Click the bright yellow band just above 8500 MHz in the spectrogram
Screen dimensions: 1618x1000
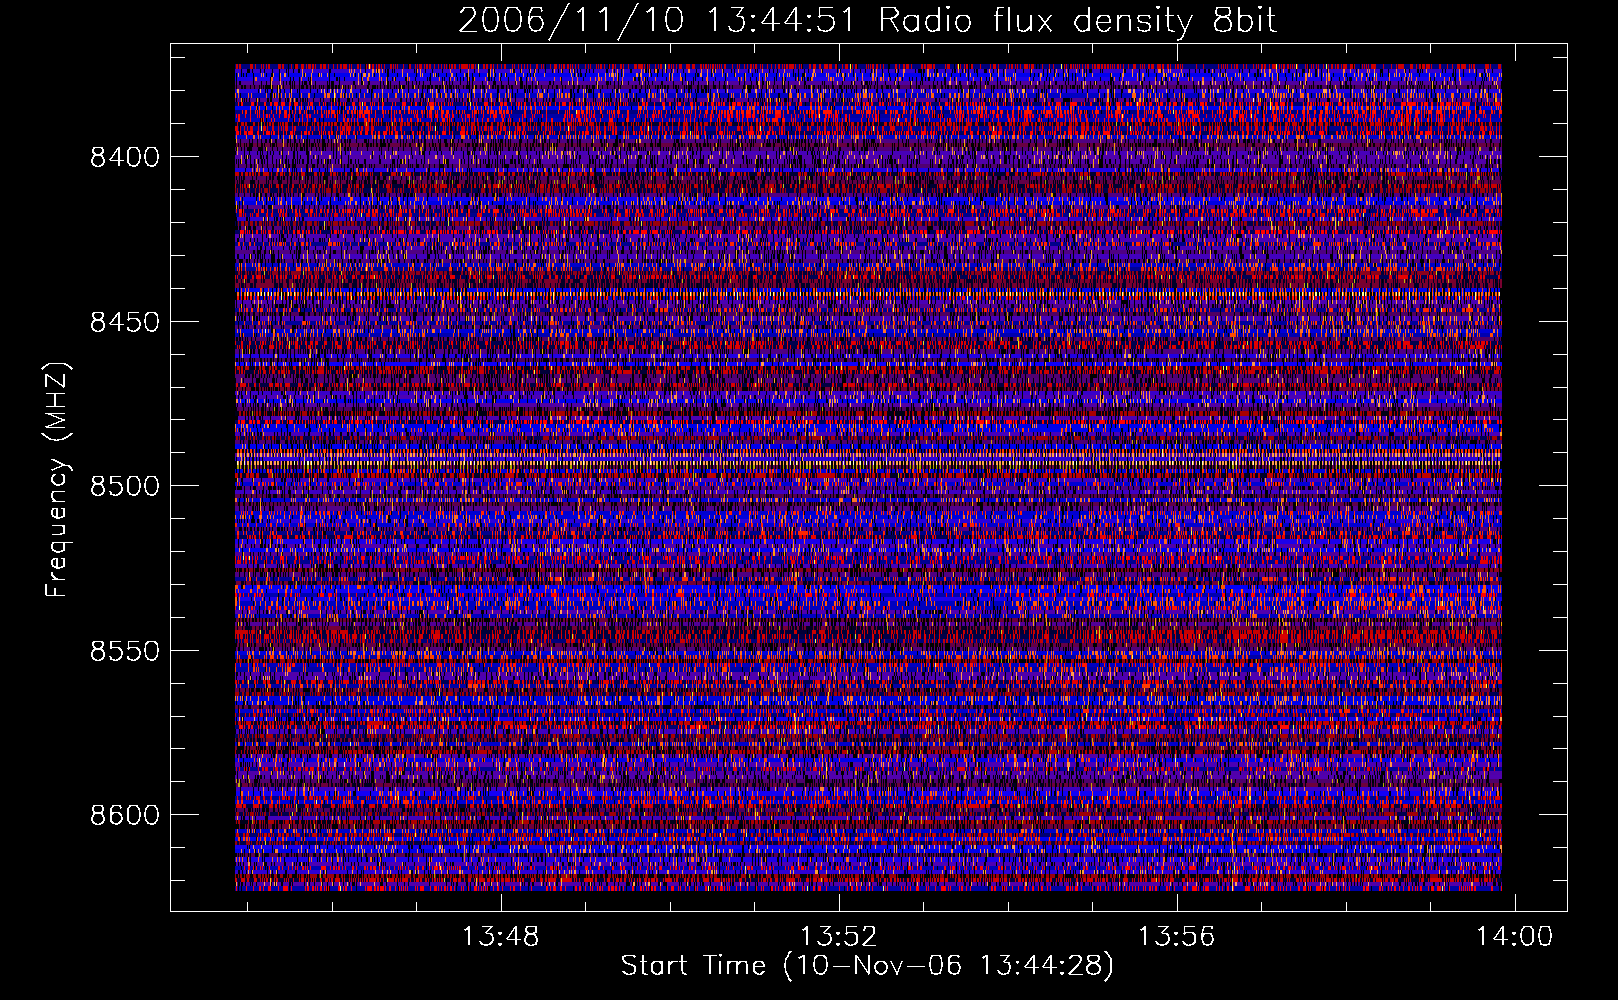pyautogui.click(x=868, y=459)
